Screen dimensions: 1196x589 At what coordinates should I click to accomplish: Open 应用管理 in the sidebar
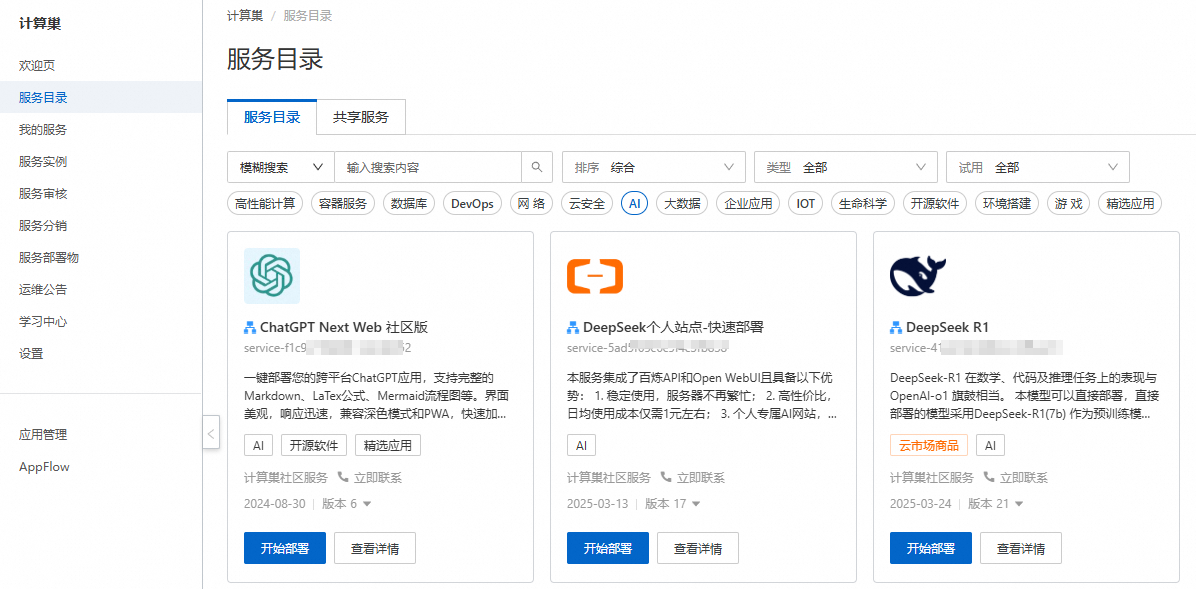pyautogui.click(x=101, y=435)
